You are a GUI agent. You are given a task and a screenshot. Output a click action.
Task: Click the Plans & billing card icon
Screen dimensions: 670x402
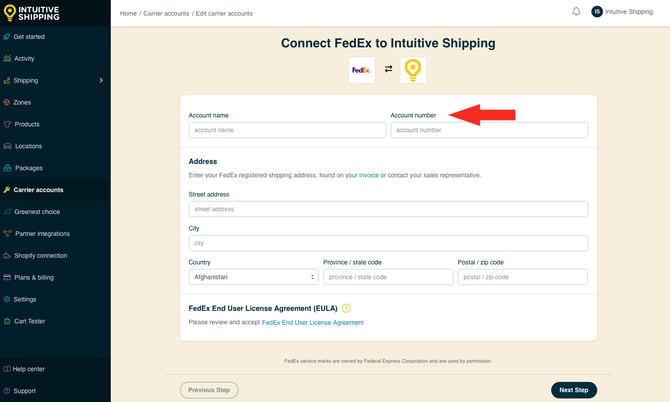pos(7,277)
